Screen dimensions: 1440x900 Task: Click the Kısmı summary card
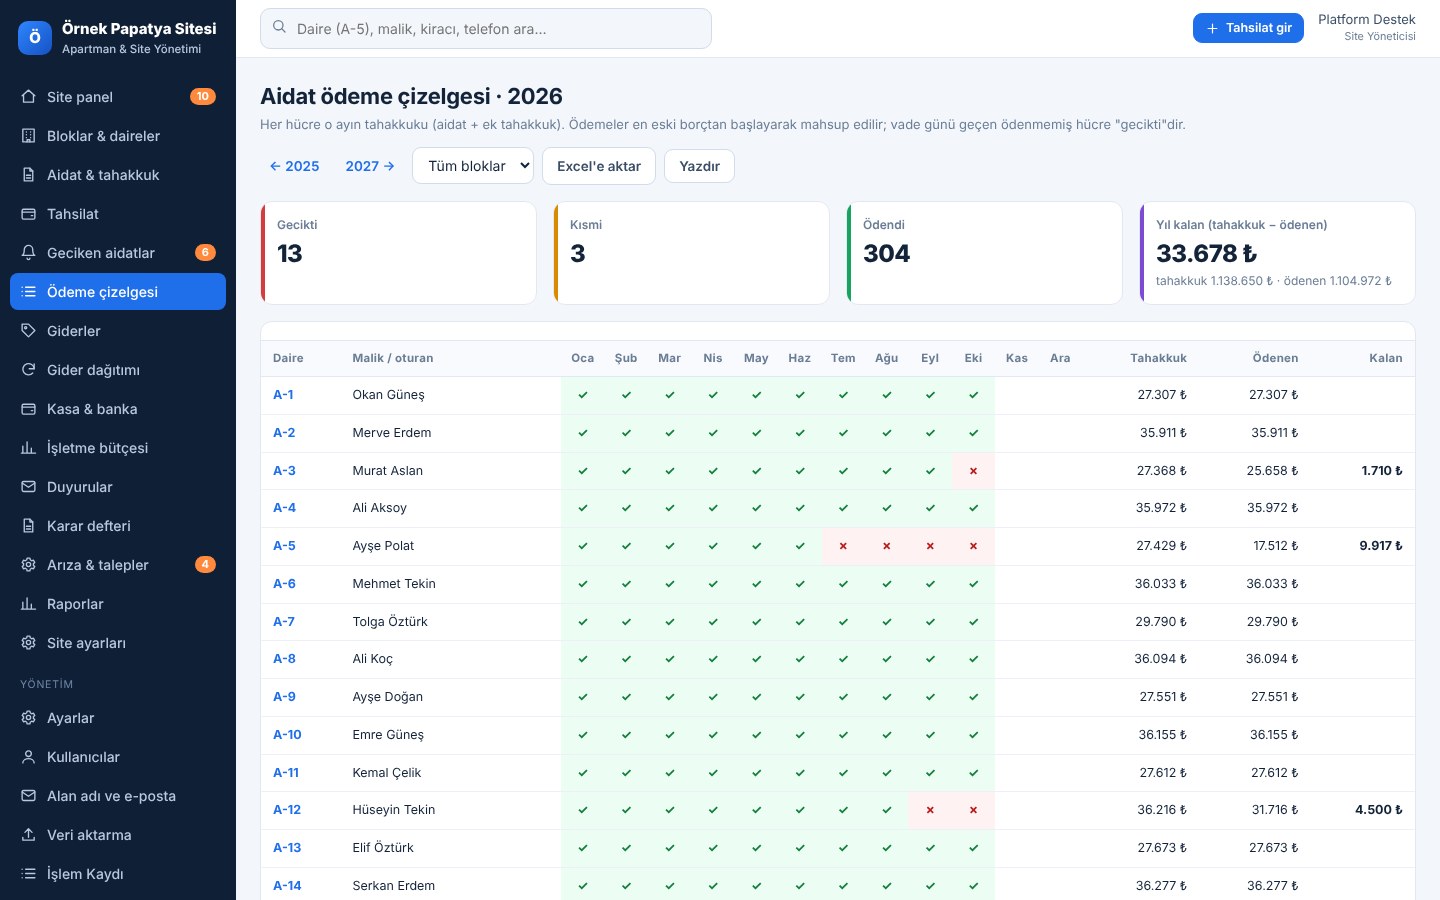pos(691,253)
